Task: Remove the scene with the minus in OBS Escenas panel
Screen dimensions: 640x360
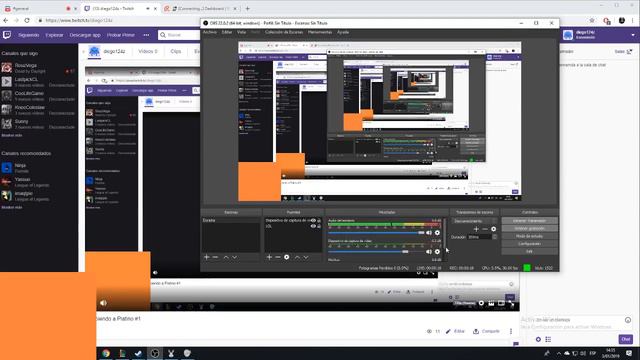Action: tap(215, 257)
